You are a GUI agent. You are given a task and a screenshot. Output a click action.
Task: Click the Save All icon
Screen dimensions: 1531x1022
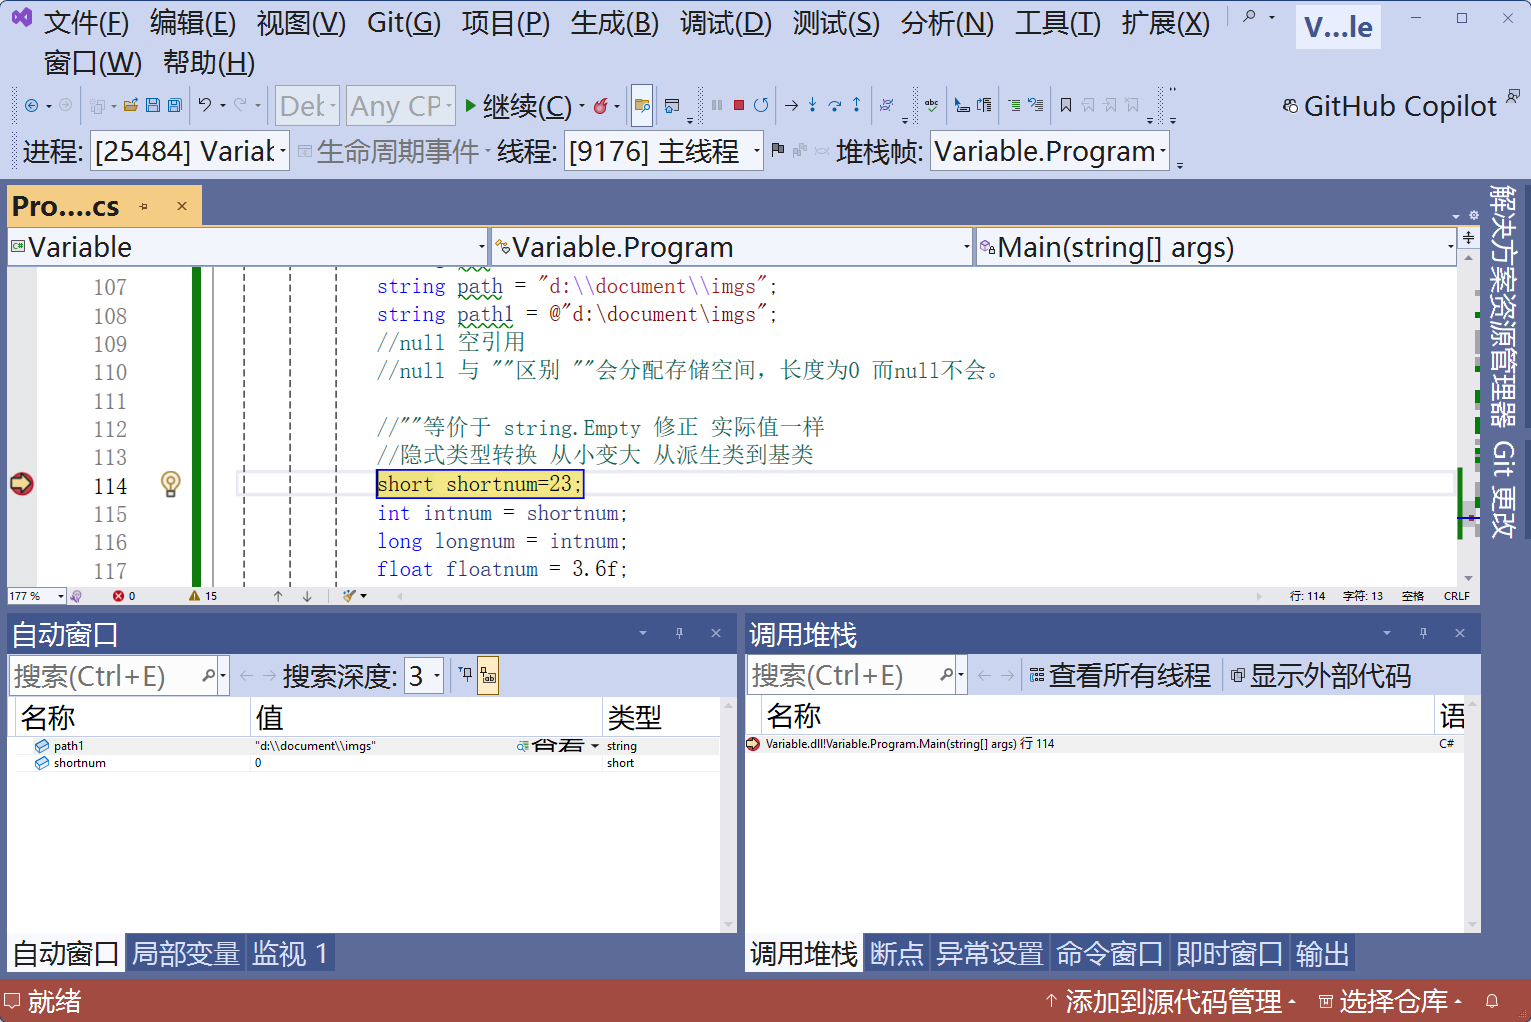coord(174,105)
